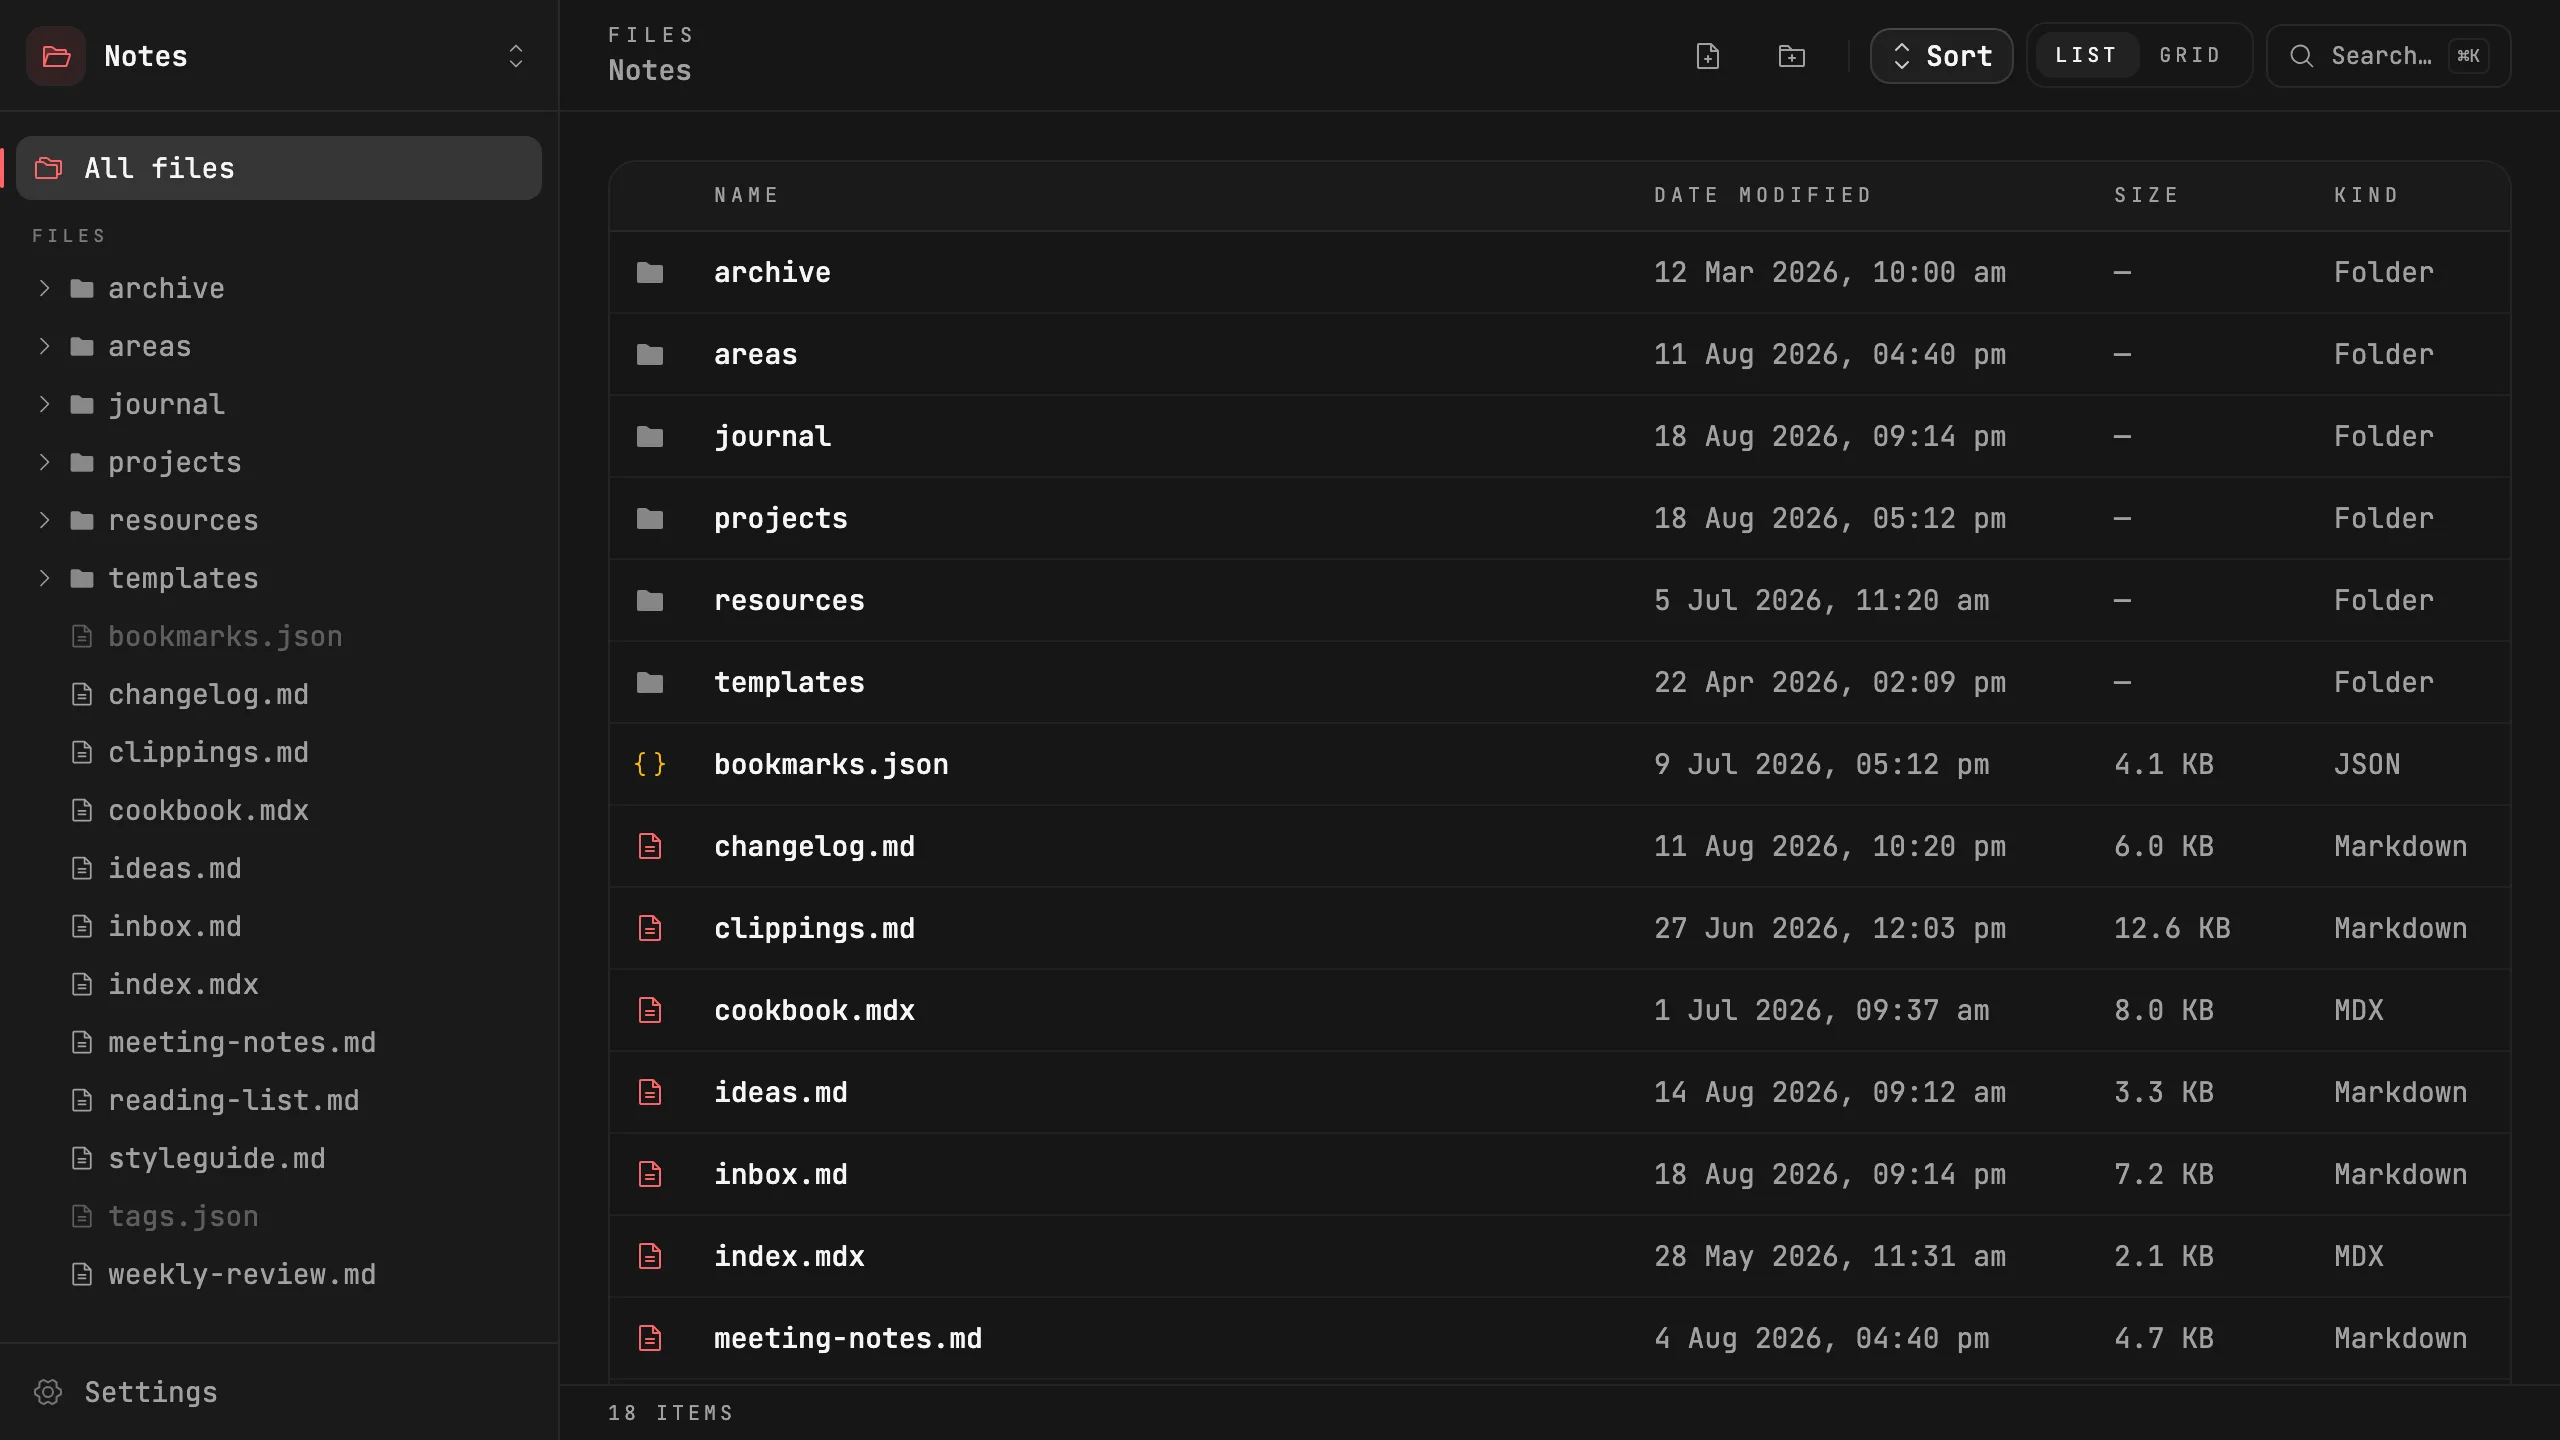Open the Sort menu
2560x1440 pixels.
[x=1941, y=56]
